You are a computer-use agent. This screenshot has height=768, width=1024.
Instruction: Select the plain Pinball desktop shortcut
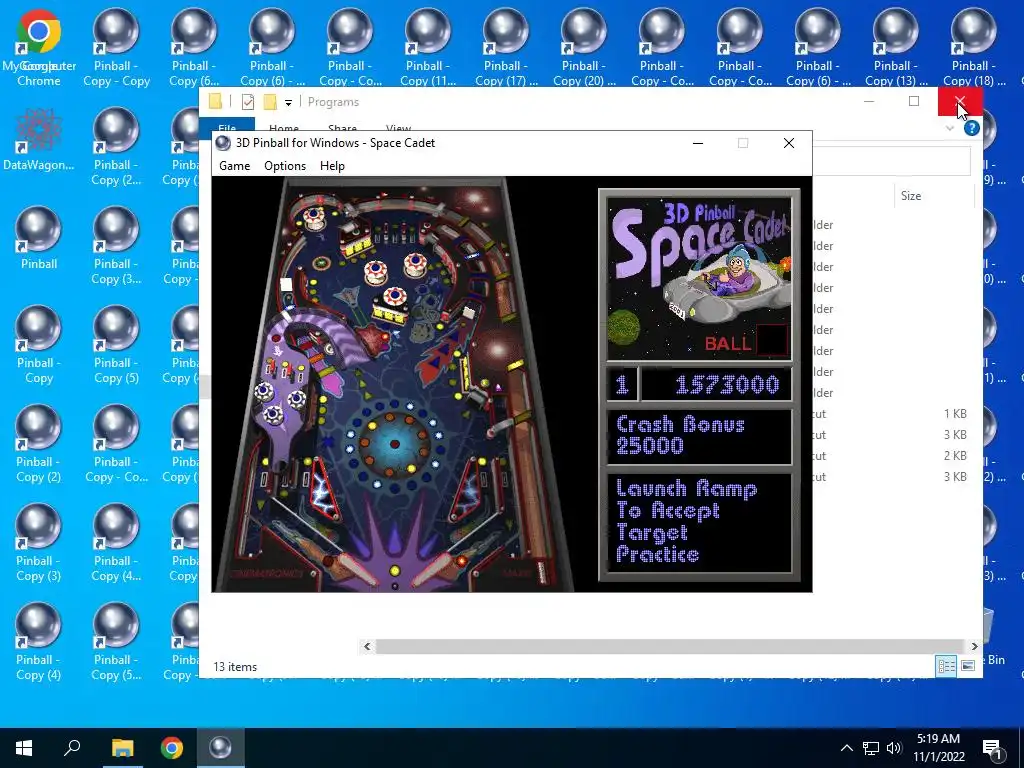(39, 238)
